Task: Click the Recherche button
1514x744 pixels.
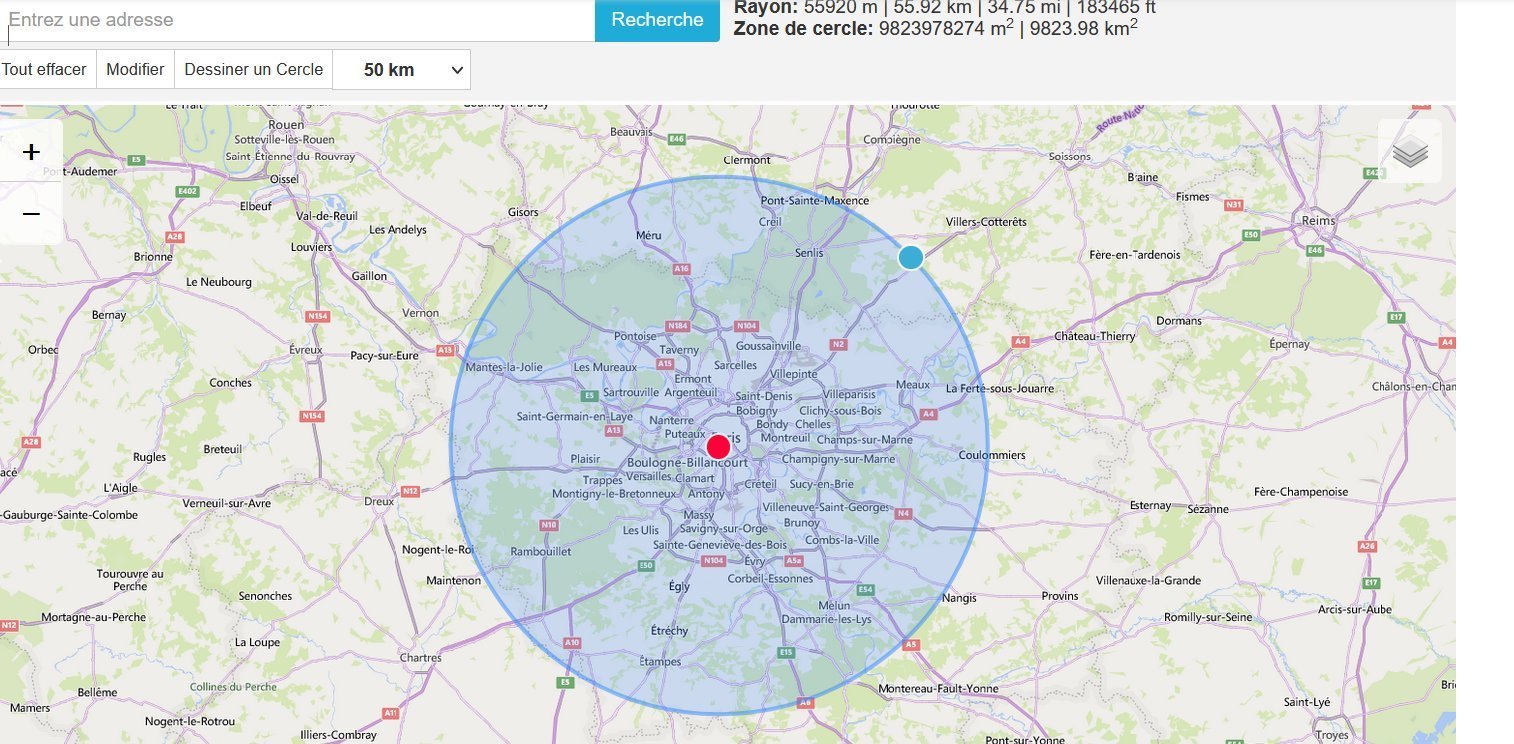Action: tap(657, 20)
